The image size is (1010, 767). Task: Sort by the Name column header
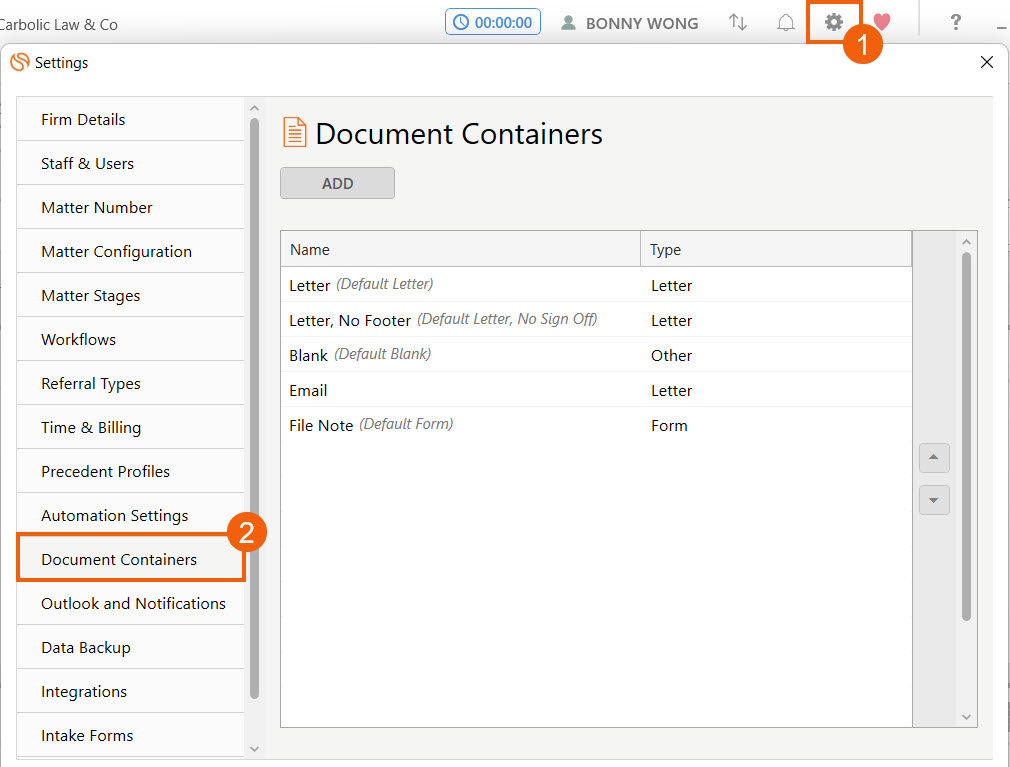460,250
